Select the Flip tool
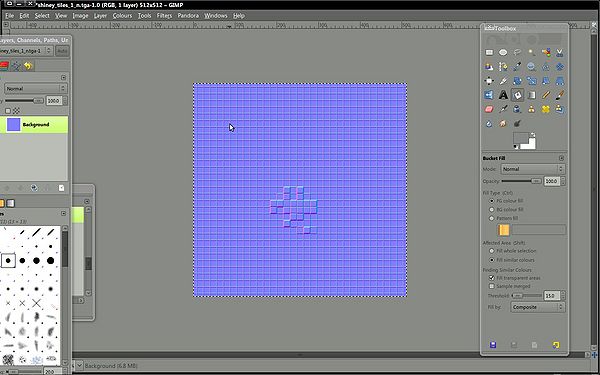Image resolution: width=600 pixels, height=375 pixels. click(489, 95)
